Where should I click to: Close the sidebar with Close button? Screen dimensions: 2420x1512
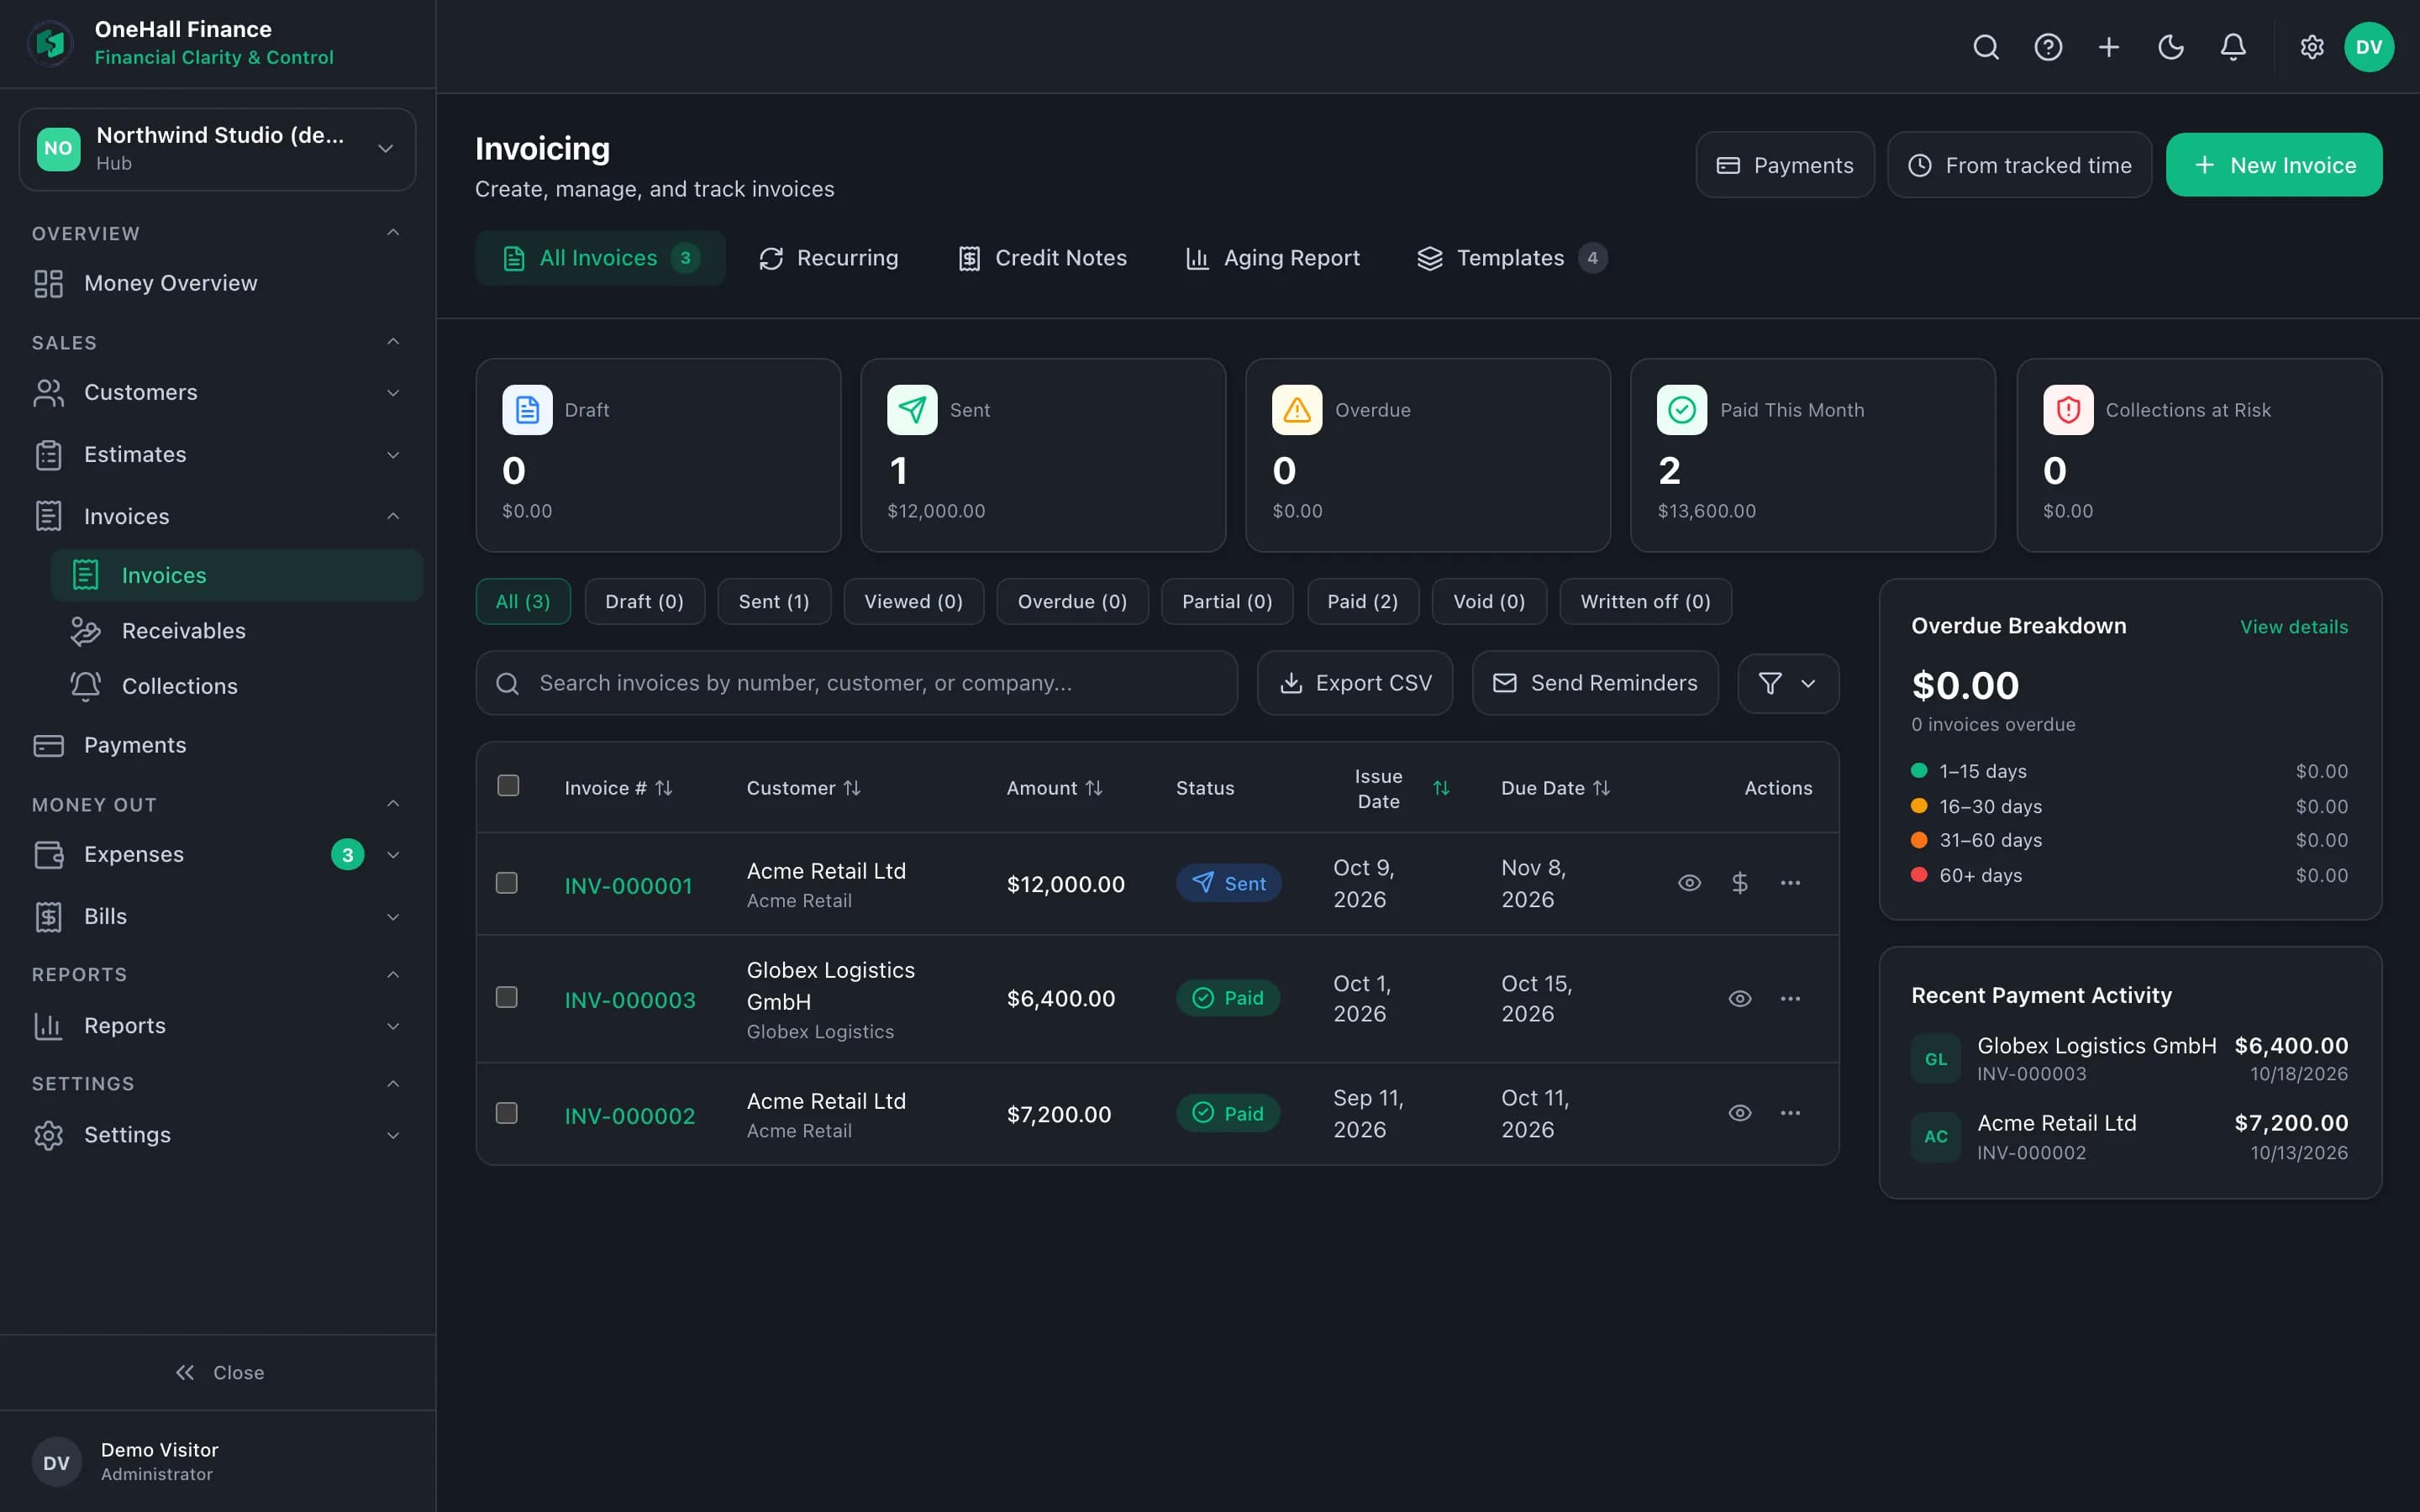click(x=218, y=1373)
